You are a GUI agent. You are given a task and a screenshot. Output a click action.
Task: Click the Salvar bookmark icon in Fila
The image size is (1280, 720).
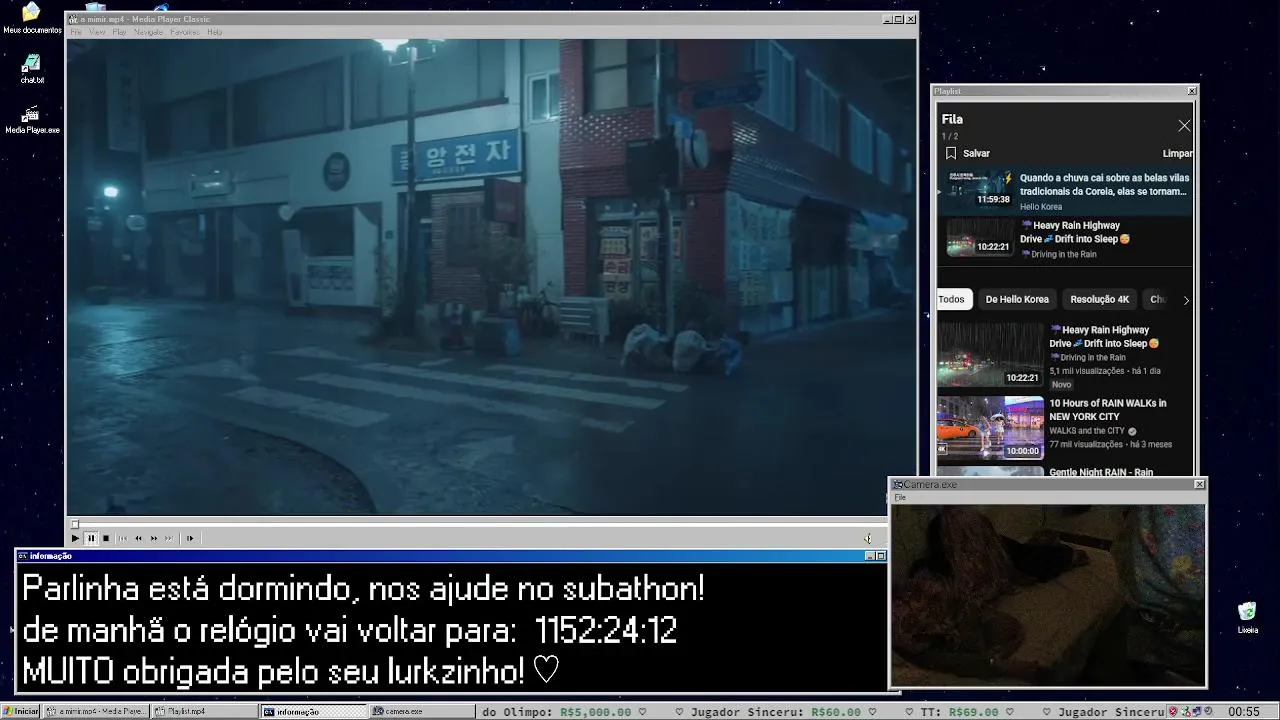tap(951, 154)
